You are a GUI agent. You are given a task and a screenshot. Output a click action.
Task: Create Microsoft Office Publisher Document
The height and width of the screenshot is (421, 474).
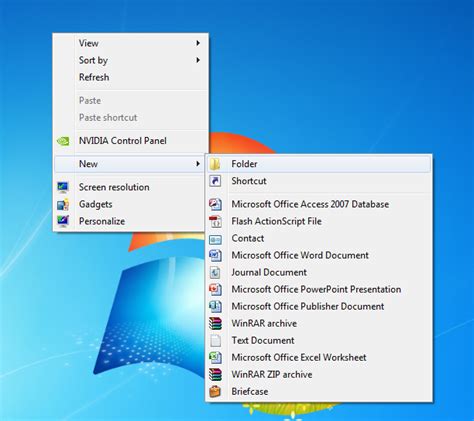(x=319, y=306)
